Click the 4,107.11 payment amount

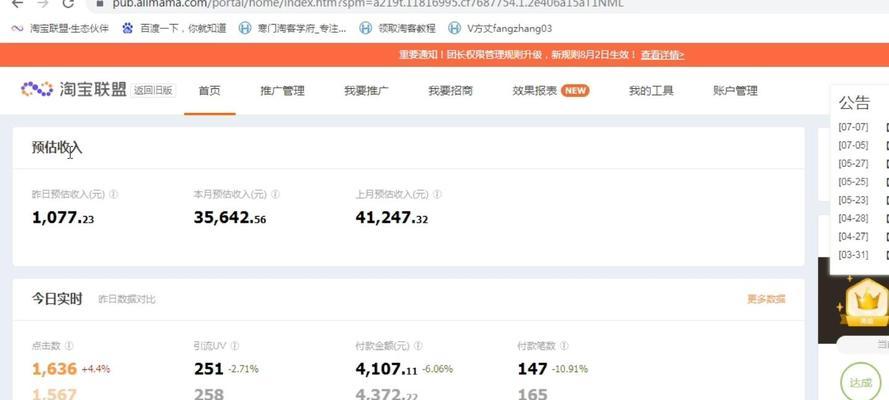click(x=386, y=369)
